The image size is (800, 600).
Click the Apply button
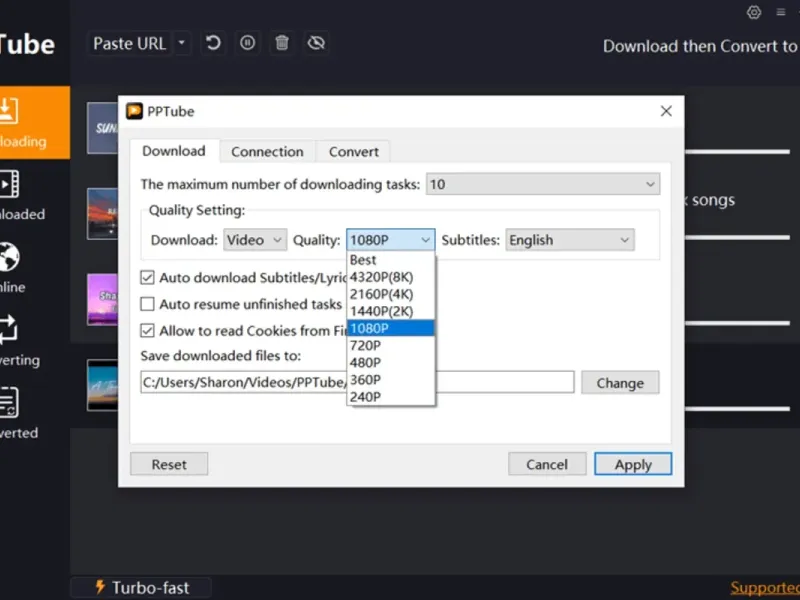(x=633, y=464)
